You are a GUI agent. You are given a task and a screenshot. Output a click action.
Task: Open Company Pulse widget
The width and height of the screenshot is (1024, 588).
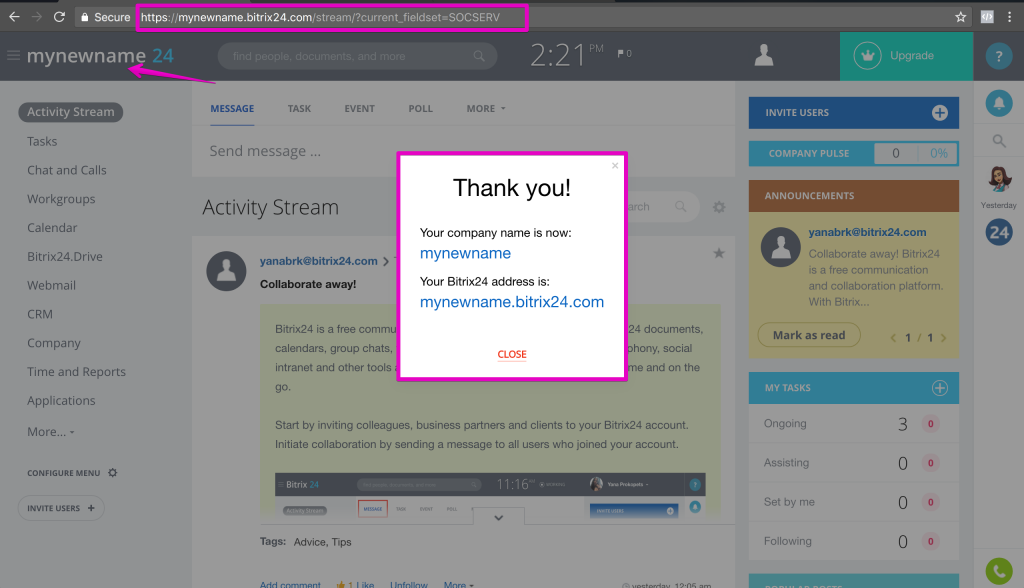tap(854, 154)
